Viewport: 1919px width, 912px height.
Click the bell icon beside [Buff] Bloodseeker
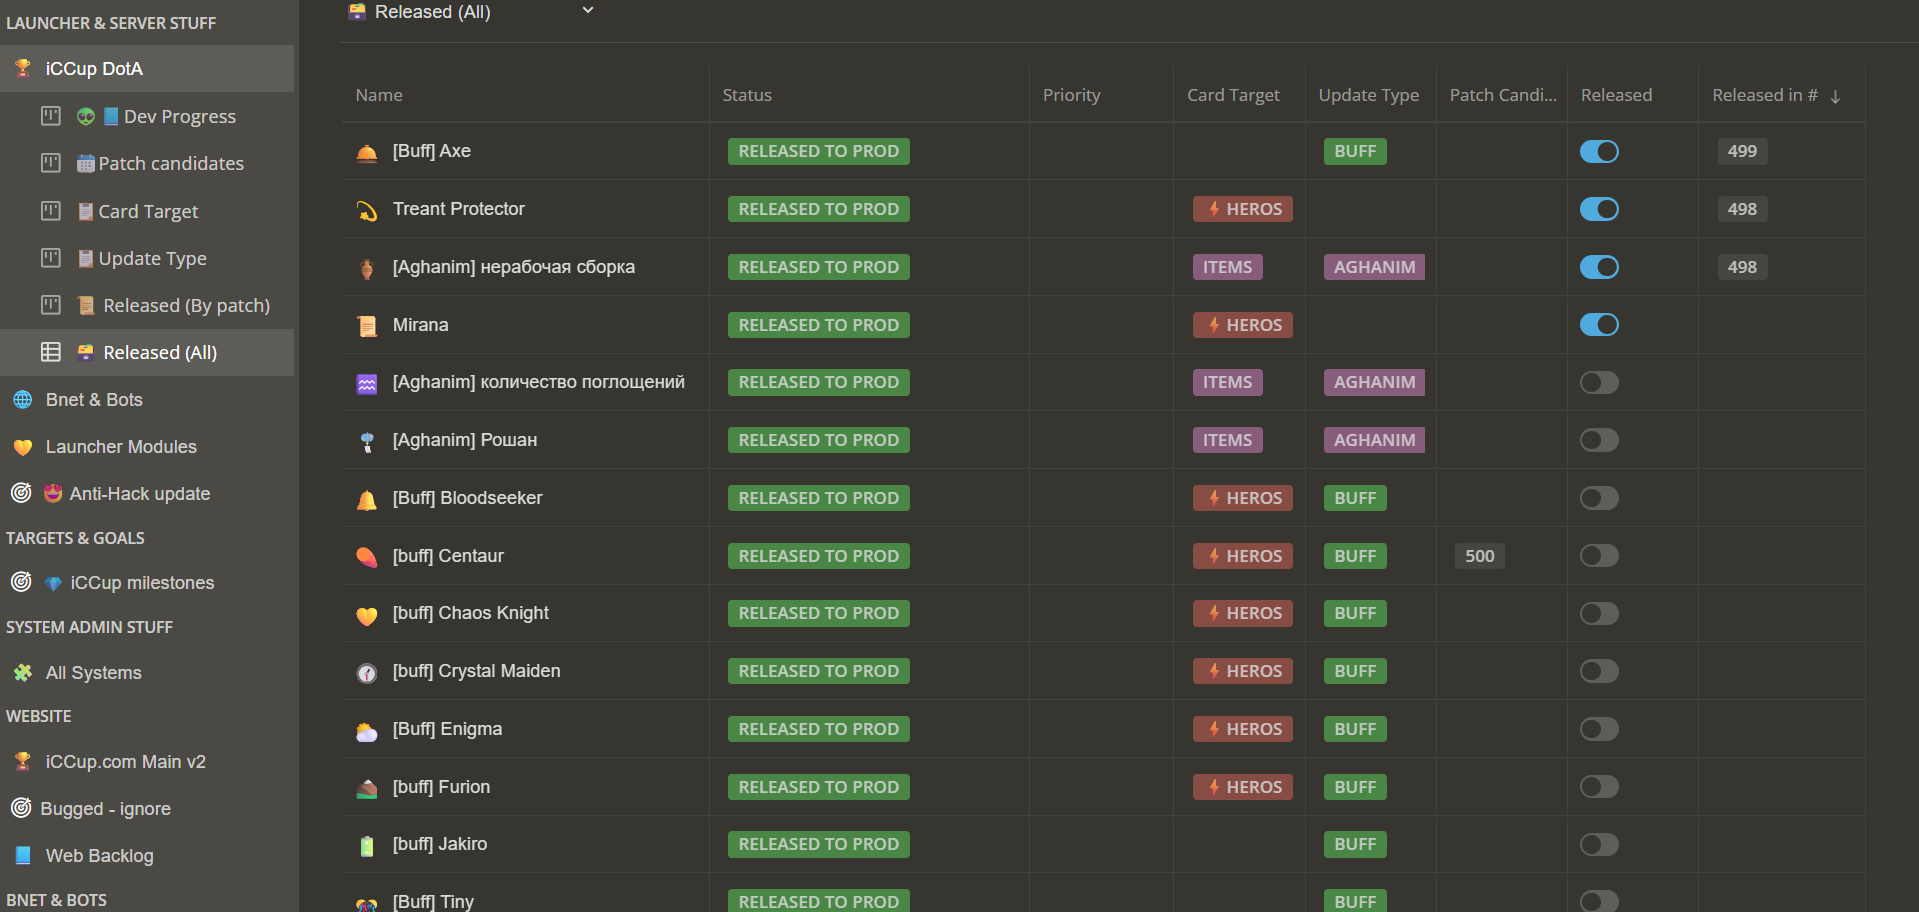coord(367,499)
